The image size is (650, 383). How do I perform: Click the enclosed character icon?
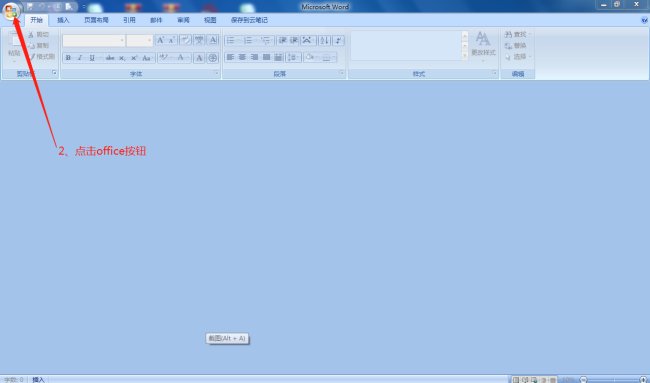point(213,58)
